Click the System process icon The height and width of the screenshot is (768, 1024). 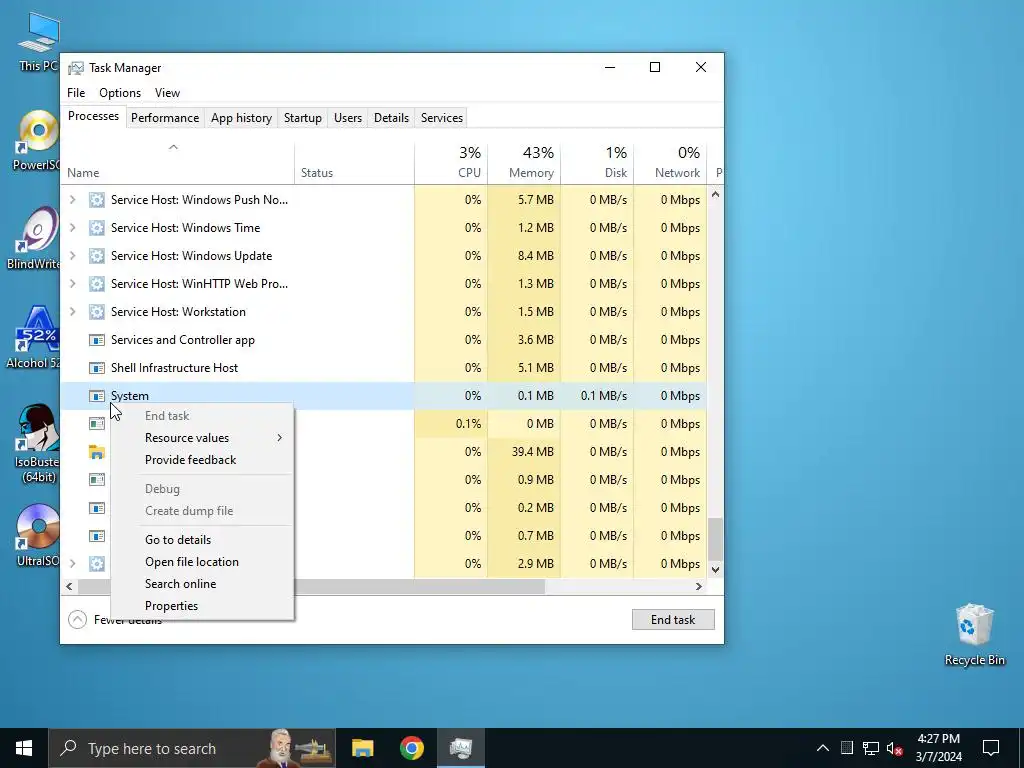[97, 396]
